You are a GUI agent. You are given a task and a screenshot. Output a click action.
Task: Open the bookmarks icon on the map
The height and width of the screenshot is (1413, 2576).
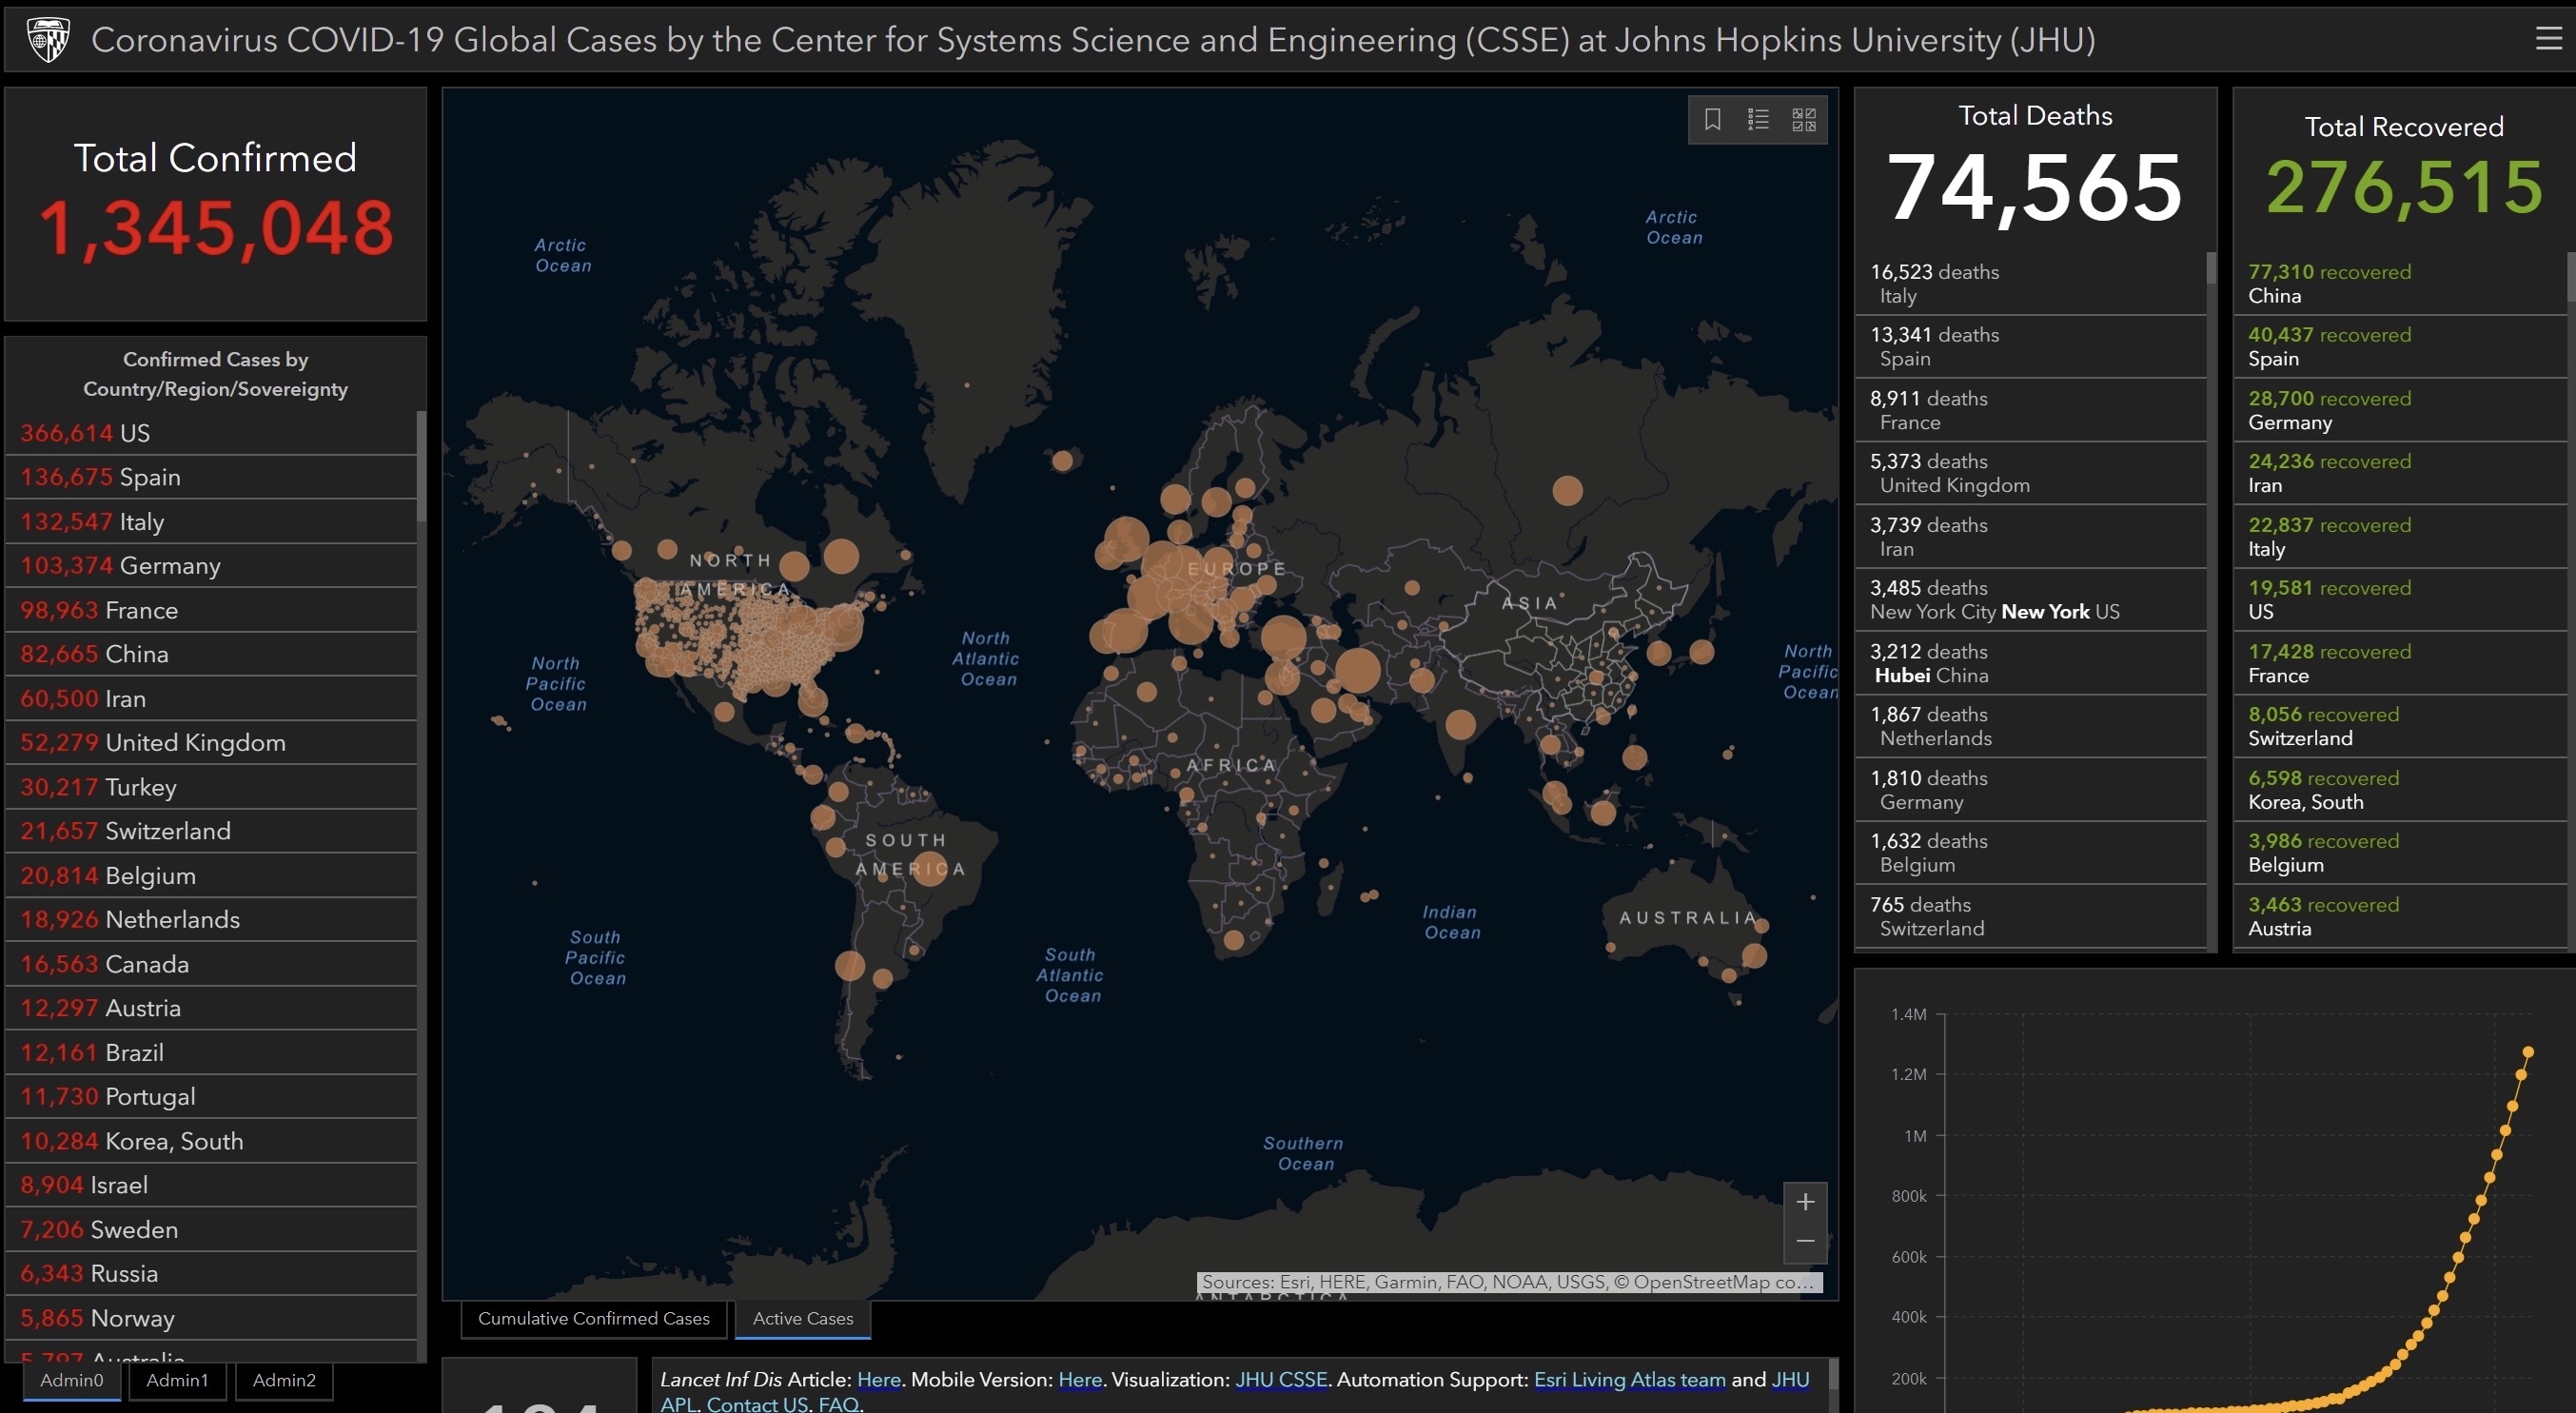[1712, 120]
